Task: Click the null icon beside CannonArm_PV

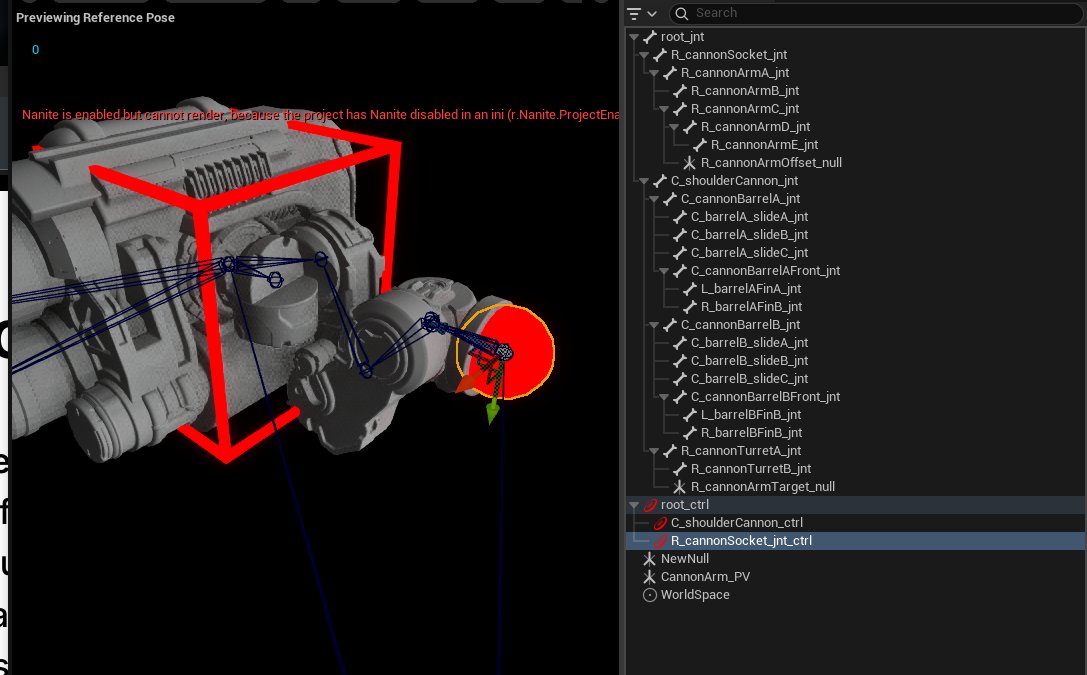Action: [x=650, y=577]
